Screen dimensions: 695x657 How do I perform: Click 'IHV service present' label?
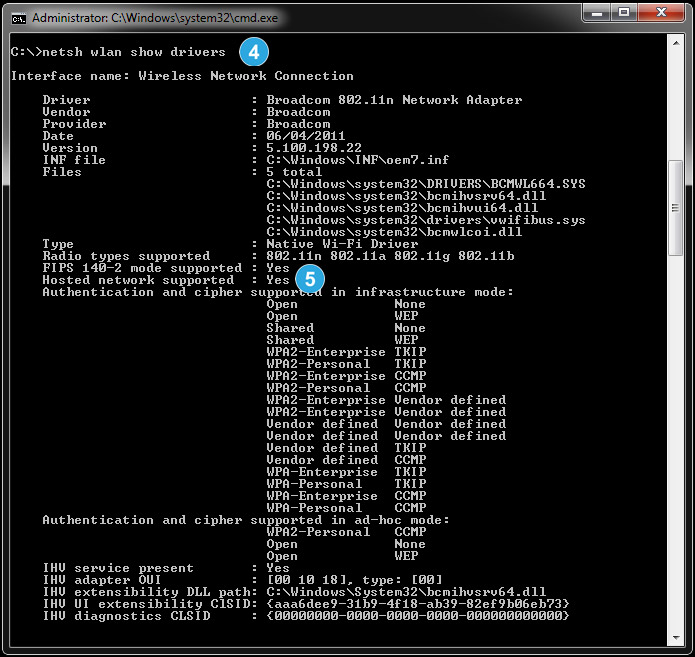118,568
